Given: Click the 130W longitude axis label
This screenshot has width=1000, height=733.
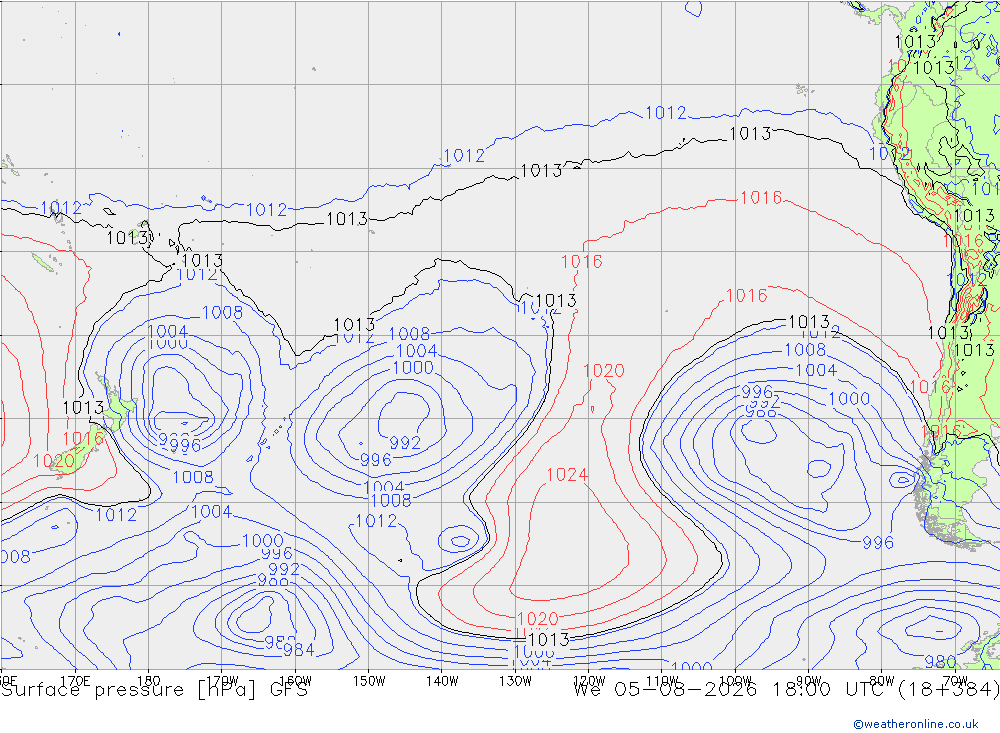Looking at the screenshot, I should coord(515,681).
